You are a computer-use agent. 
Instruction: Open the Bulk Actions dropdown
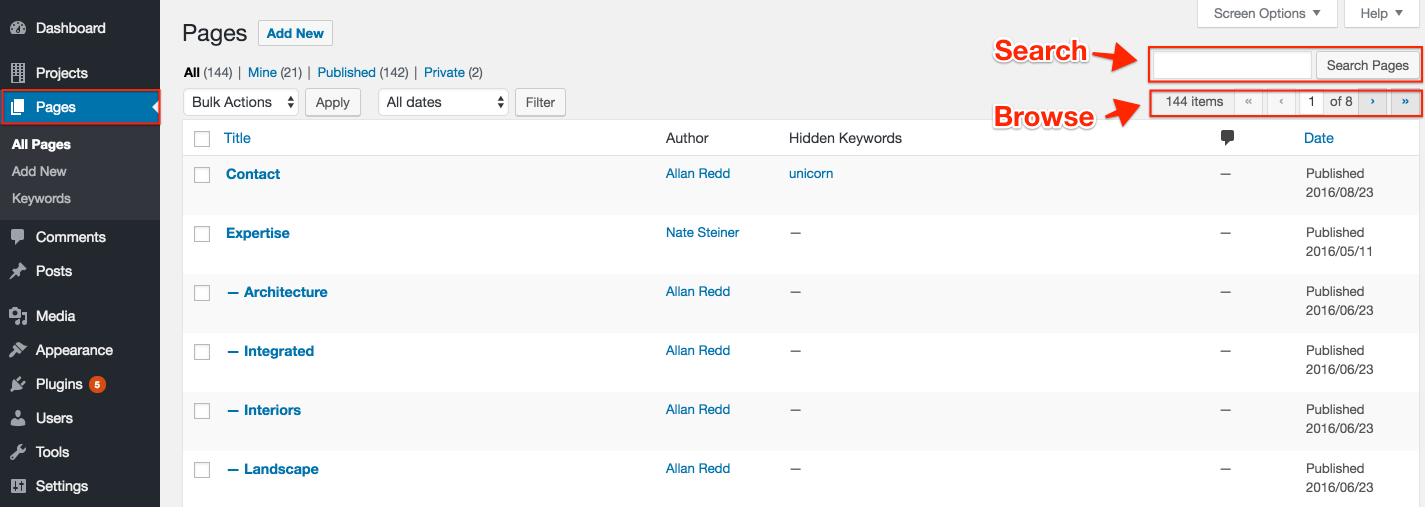pyautogui.click(x=241, y=102)
